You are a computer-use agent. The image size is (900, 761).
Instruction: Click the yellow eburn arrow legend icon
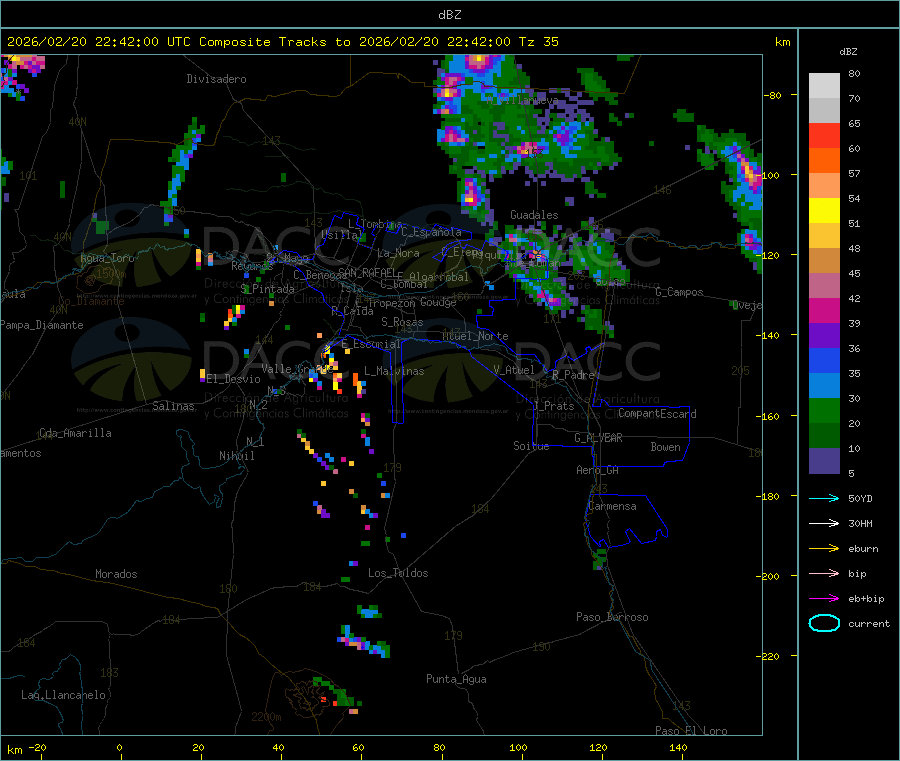coord(824,549)
